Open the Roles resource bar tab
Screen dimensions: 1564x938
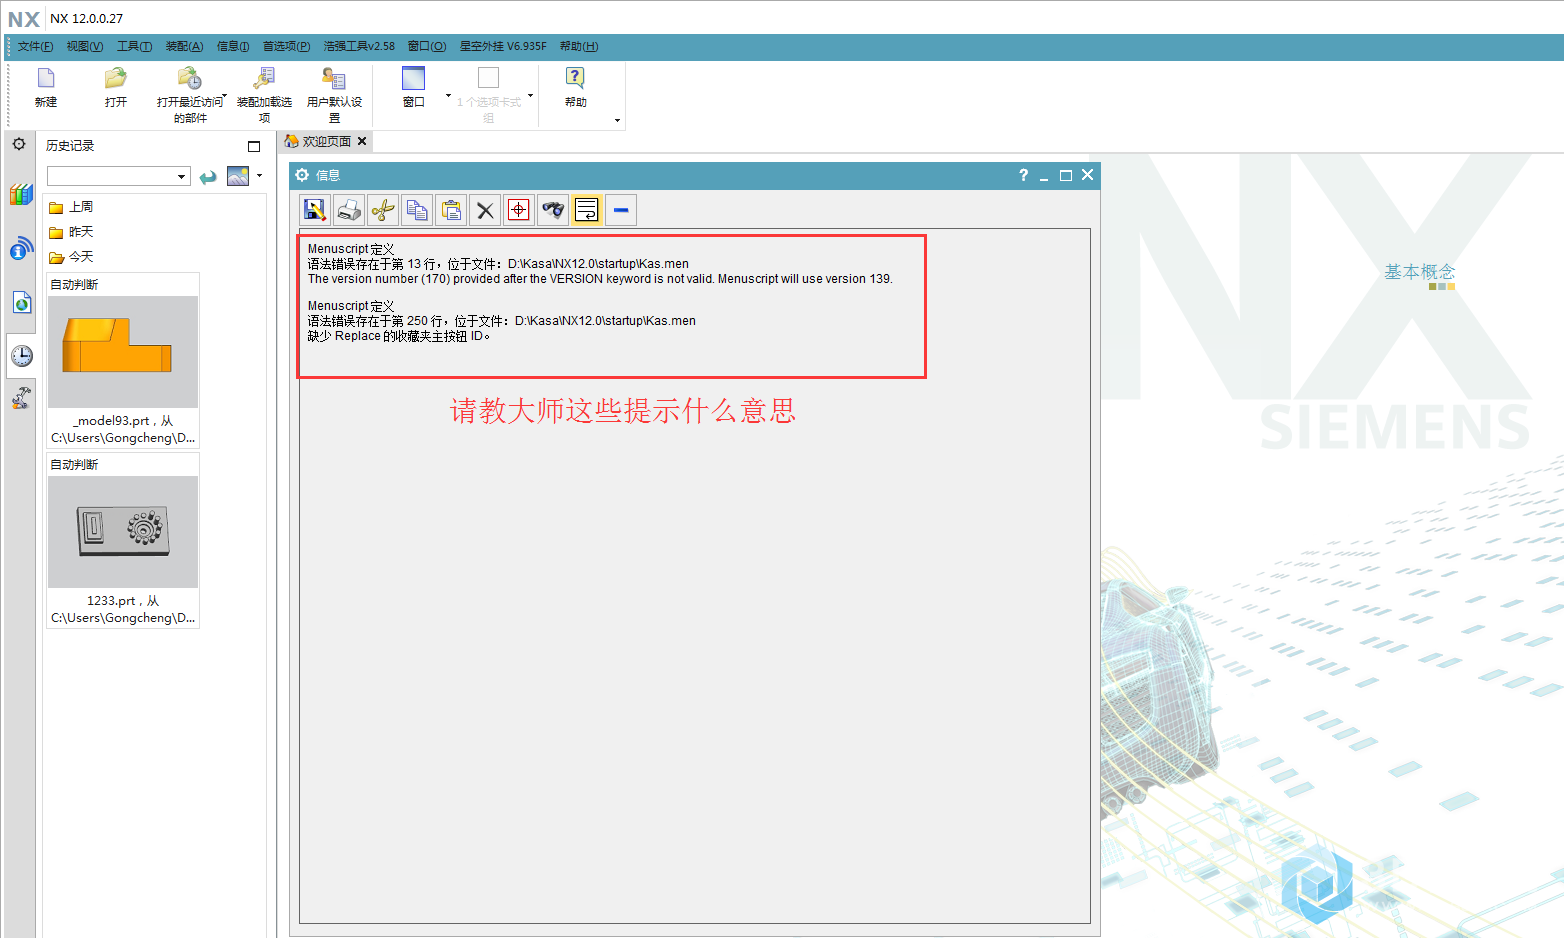click(x=21, y=398)
